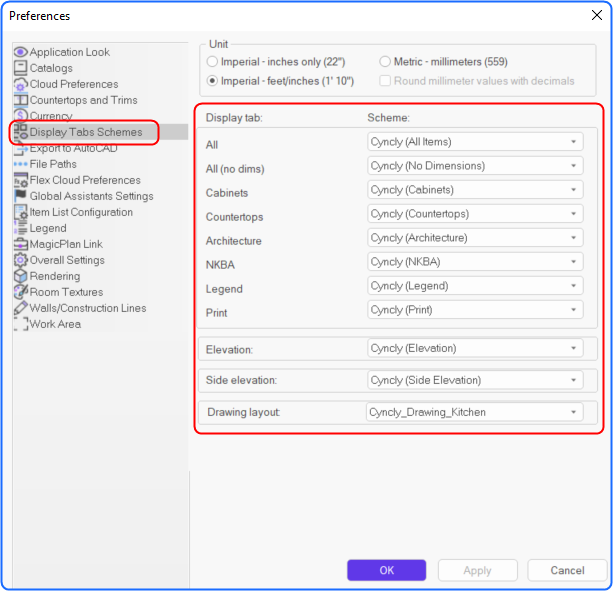Close the Preferences window

597,15
